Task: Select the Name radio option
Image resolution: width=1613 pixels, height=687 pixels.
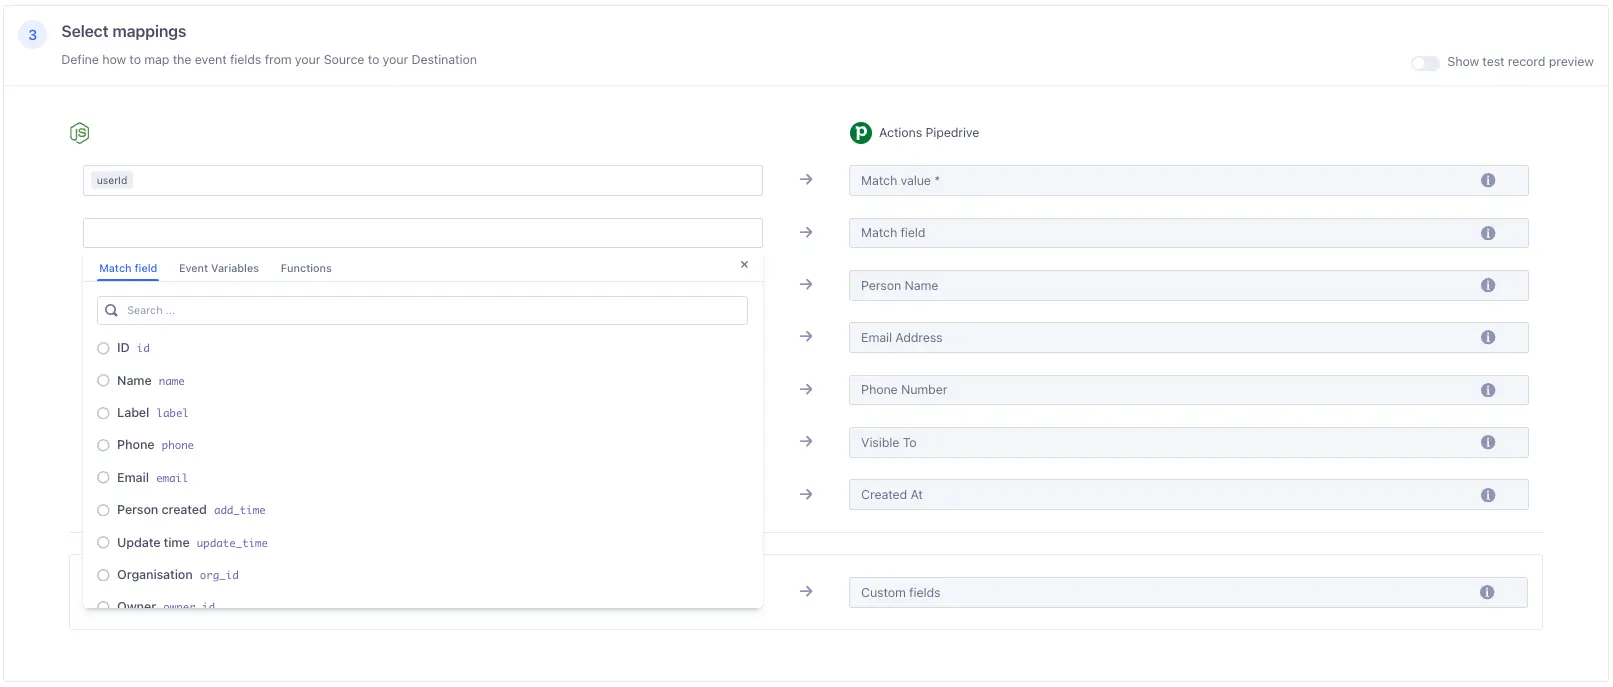Action: pos(103,381)
